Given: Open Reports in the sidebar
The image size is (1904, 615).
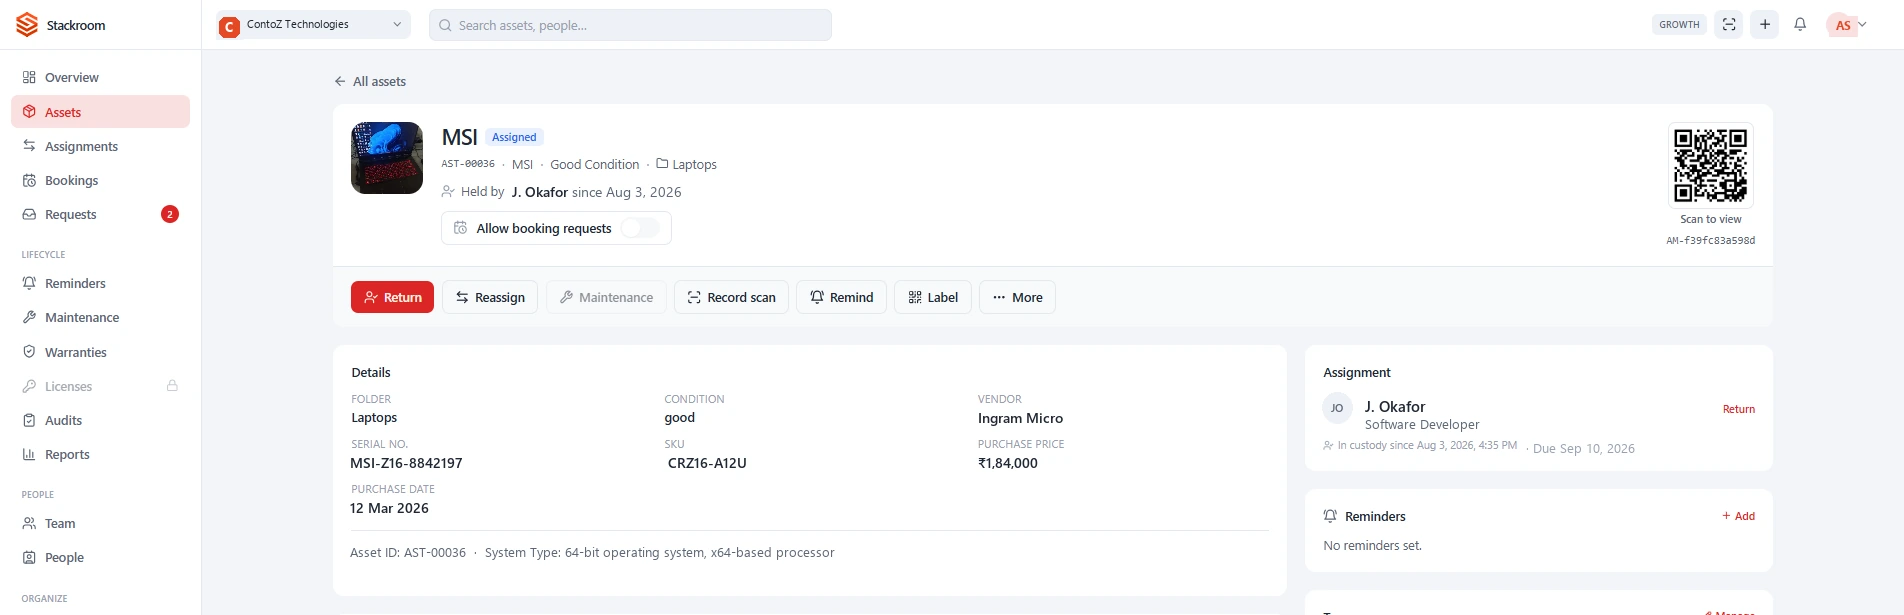Looking at the screenshot, I should (x=100, y=454).
